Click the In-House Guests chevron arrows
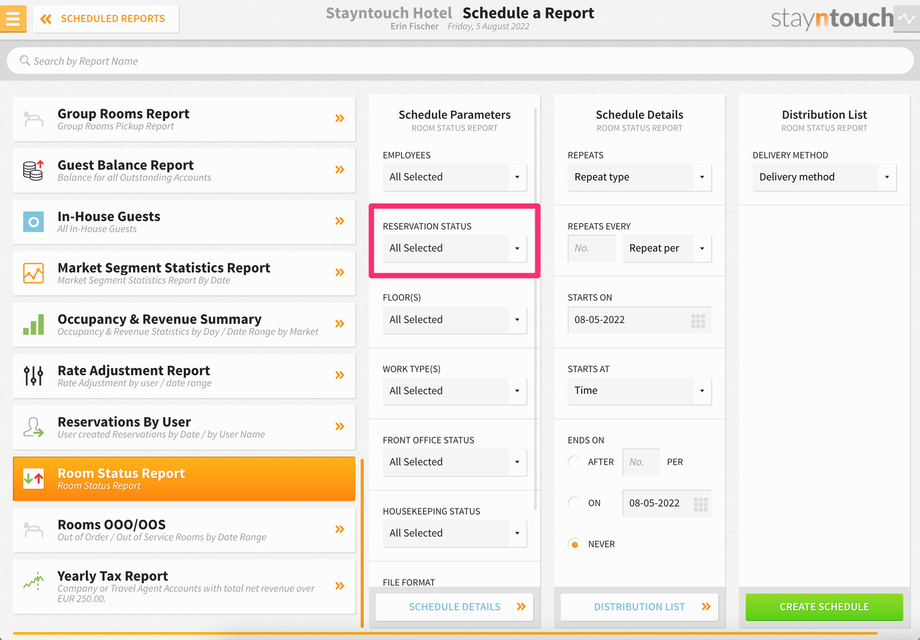The width and height of the screenshot is (920, 640). (340, 221)
